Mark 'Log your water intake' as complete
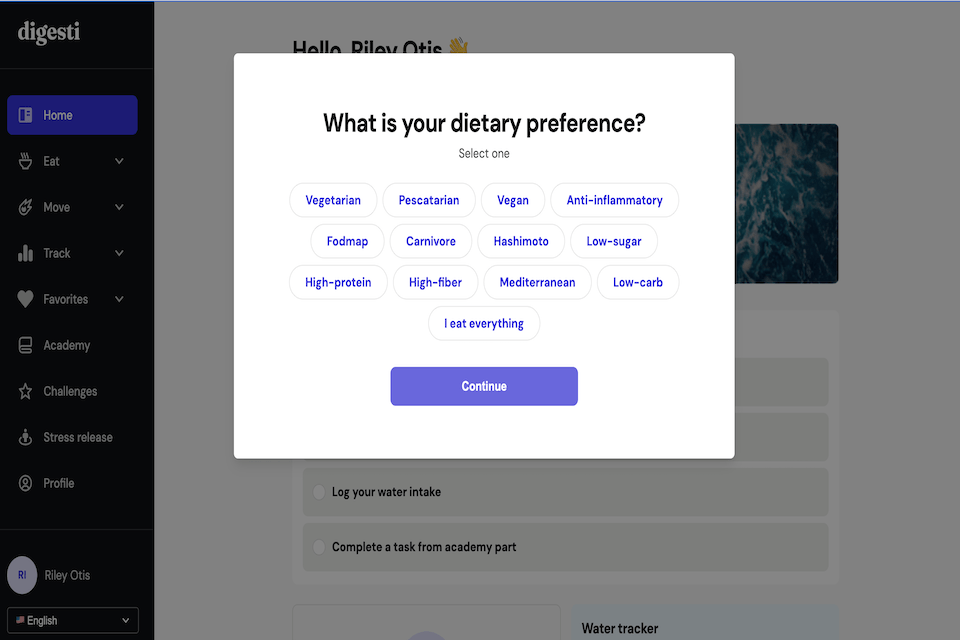Image resolution: width=960 pixels, height=640 pixels. click(x=320, y=492)
